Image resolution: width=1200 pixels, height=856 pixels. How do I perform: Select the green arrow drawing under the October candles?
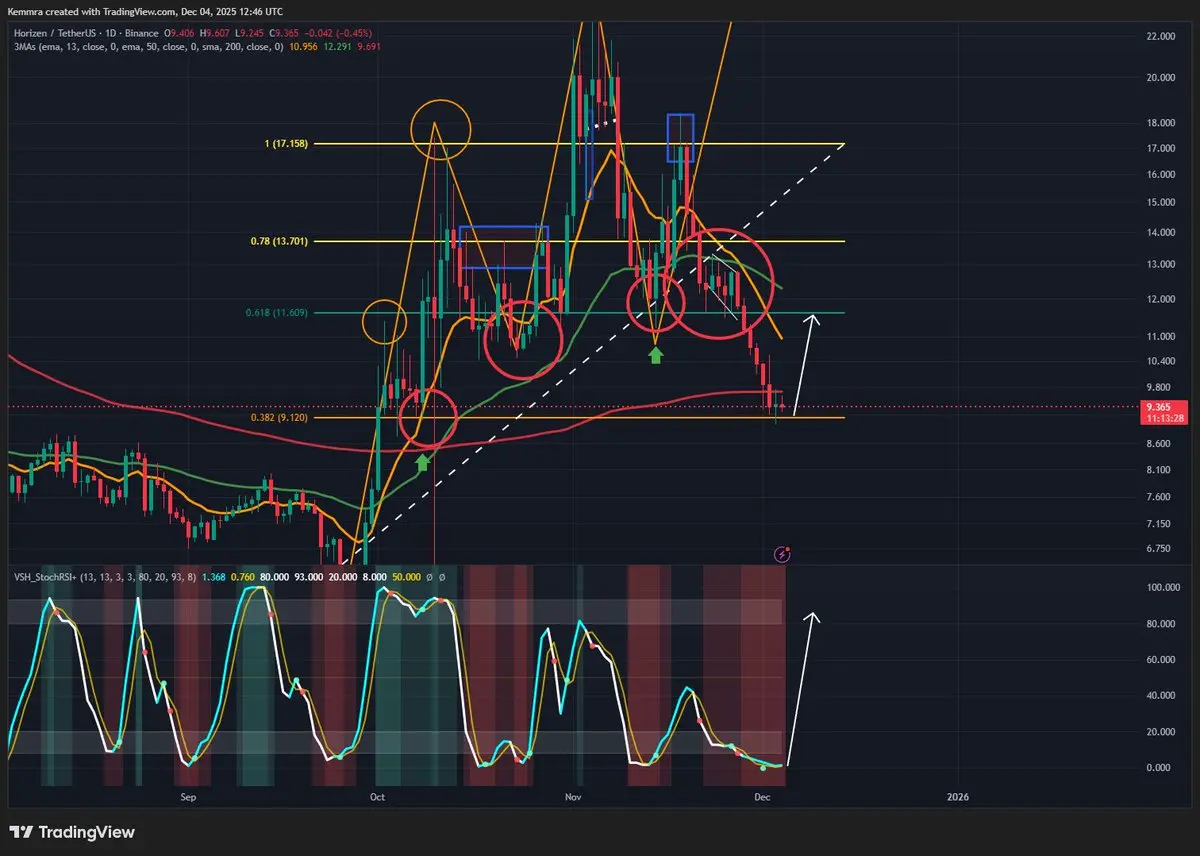click(x=422, y=461)
